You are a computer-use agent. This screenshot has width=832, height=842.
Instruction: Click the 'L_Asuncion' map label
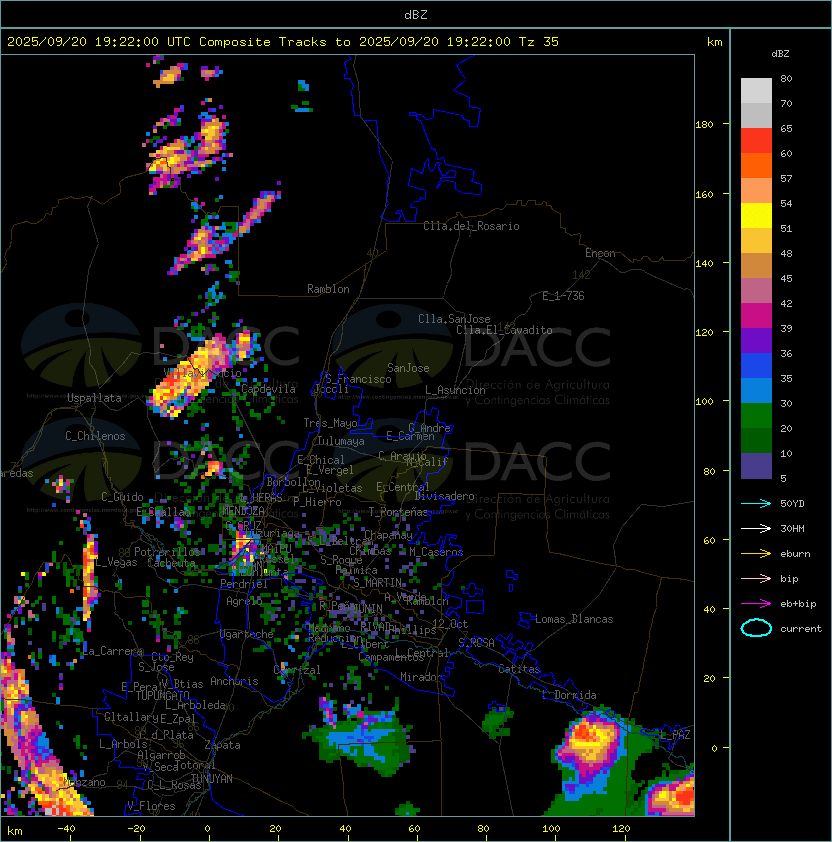(455, 390)
